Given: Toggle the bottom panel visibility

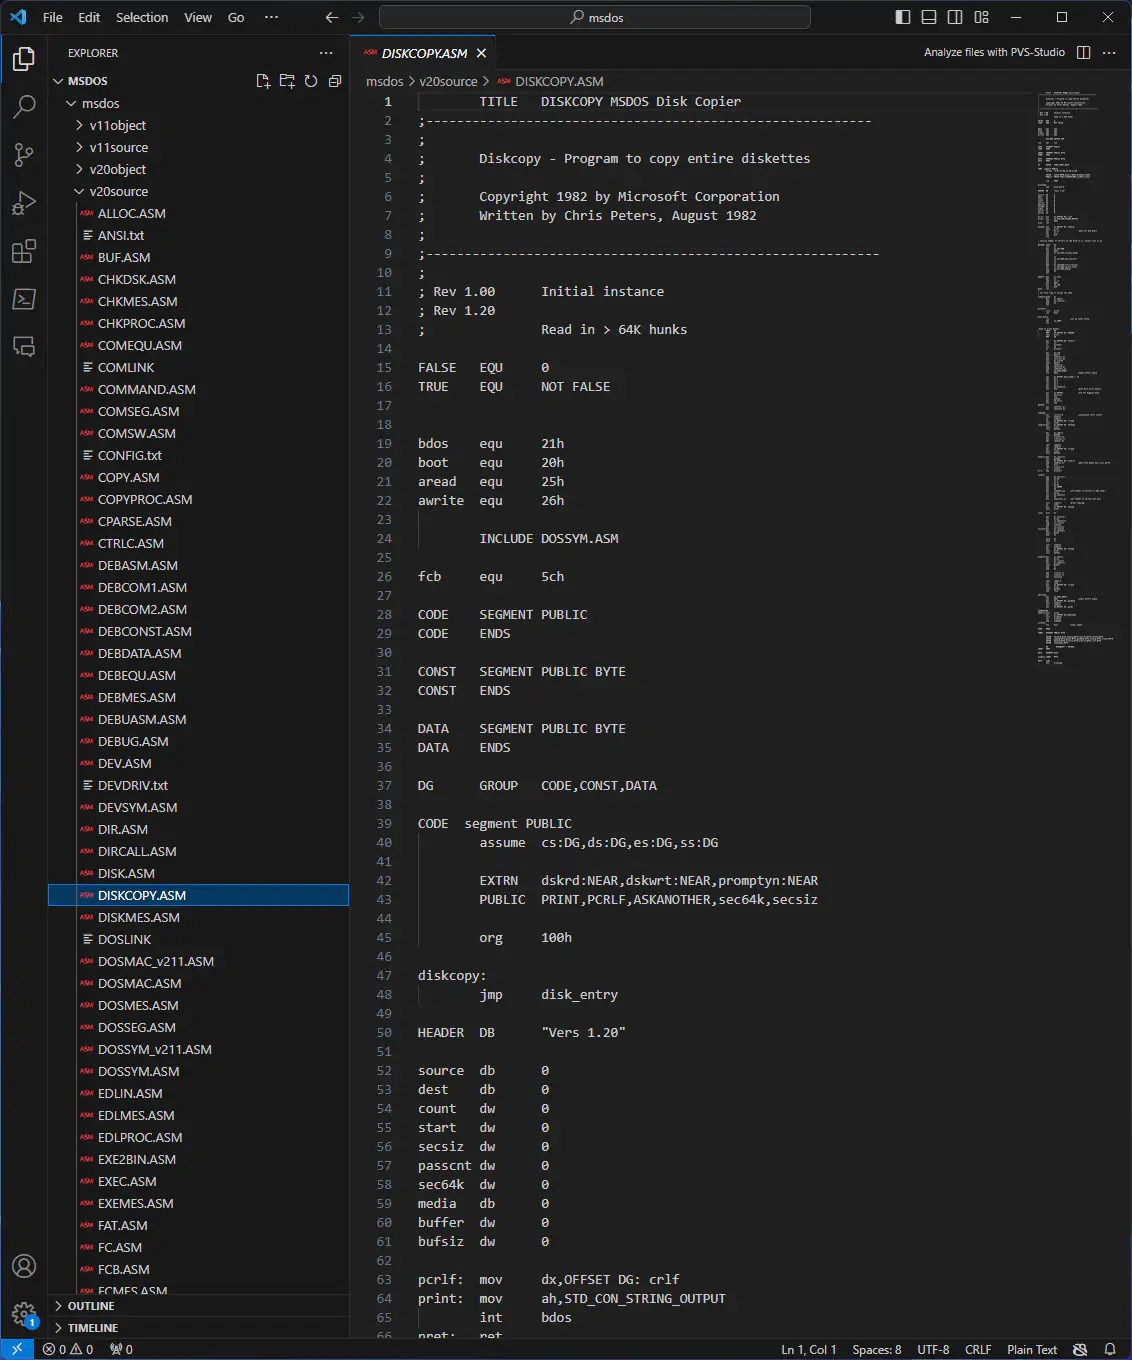Looking at the screenshot, I should tap(929, 17).
